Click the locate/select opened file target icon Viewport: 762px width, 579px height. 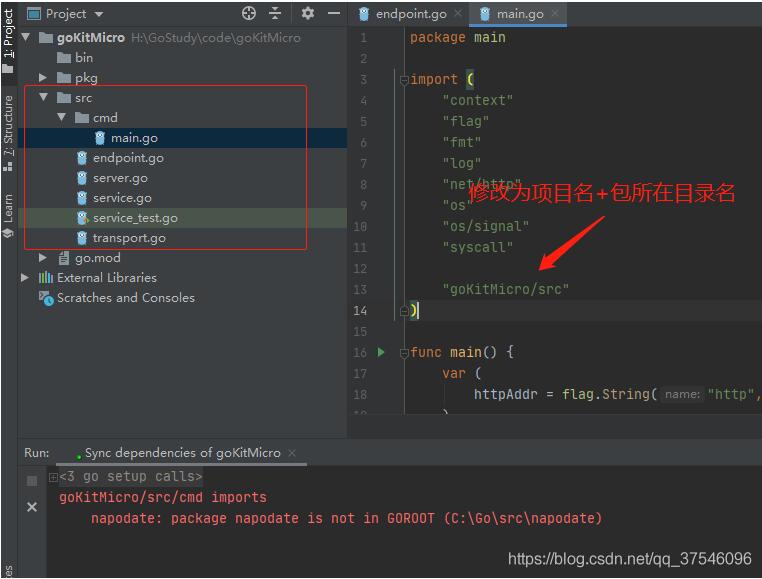pos(249,13)
